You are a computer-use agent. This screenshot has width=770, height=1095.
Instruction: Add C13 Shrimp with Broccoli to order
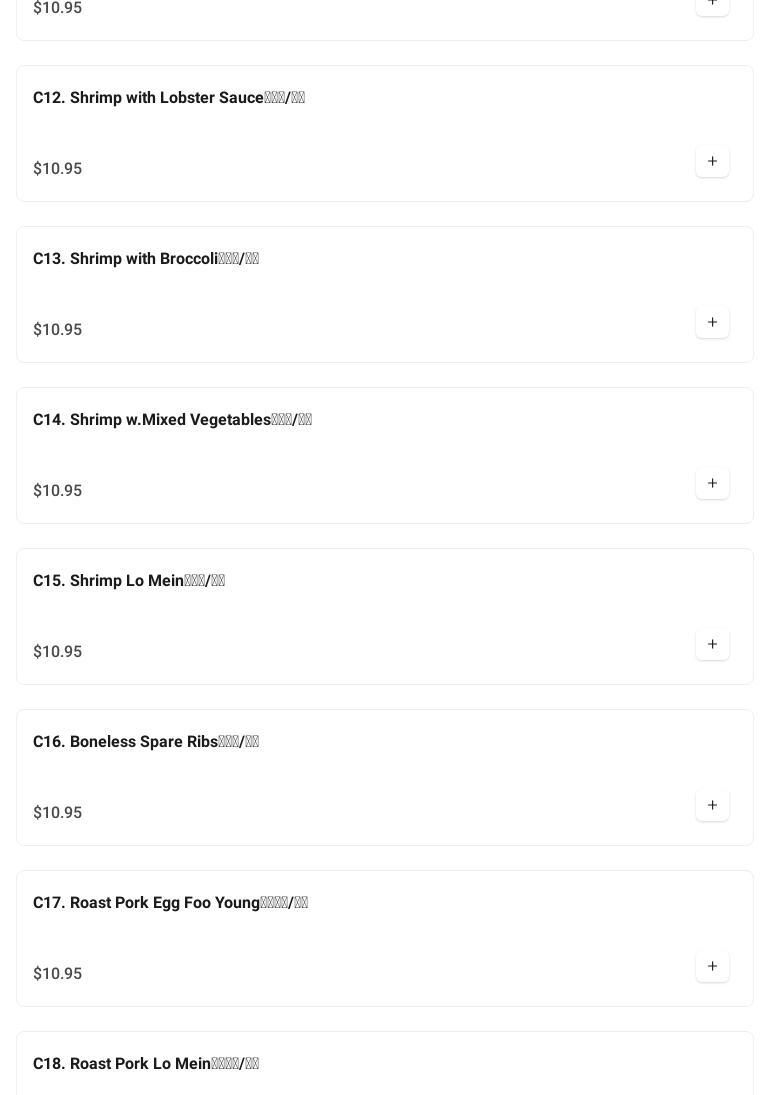click(712, 323)
